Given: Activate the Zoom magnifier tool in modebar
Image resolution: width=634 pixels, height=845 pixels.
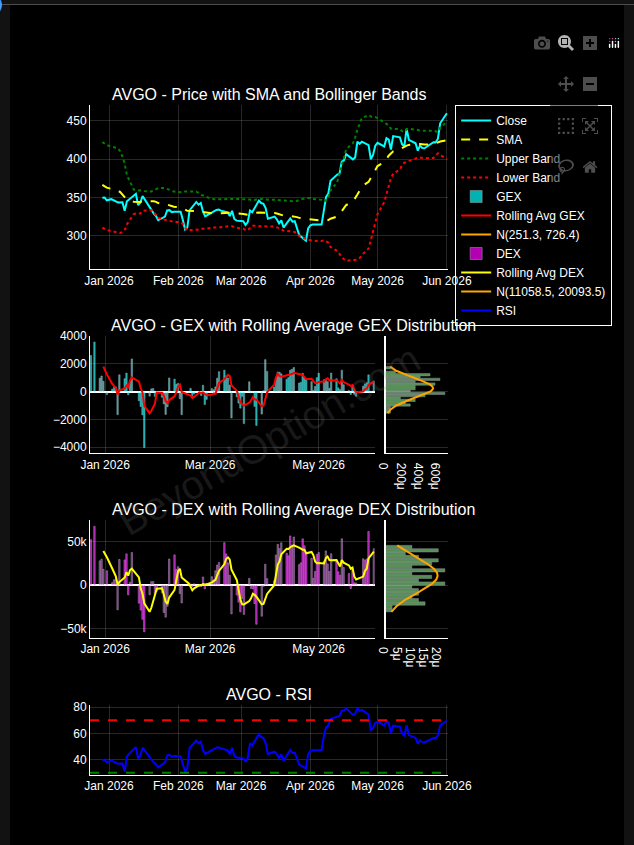Looking at the screenshot, I should tap(566, 43).
